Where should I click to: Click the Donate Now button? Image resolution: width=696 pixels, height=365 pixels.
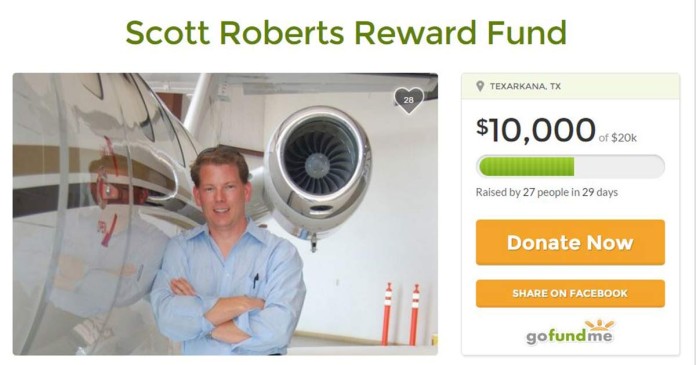[570, 242]
